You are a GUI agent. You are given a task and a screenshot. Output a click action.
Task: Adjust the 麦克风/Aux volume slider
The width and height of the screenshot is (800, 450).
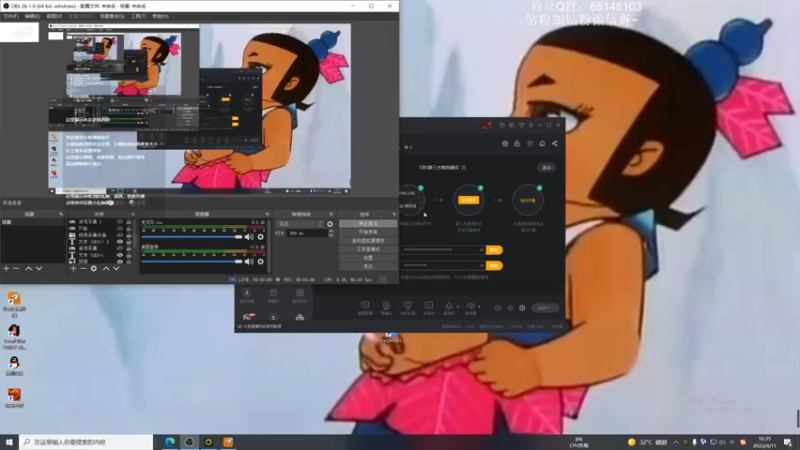192,237
